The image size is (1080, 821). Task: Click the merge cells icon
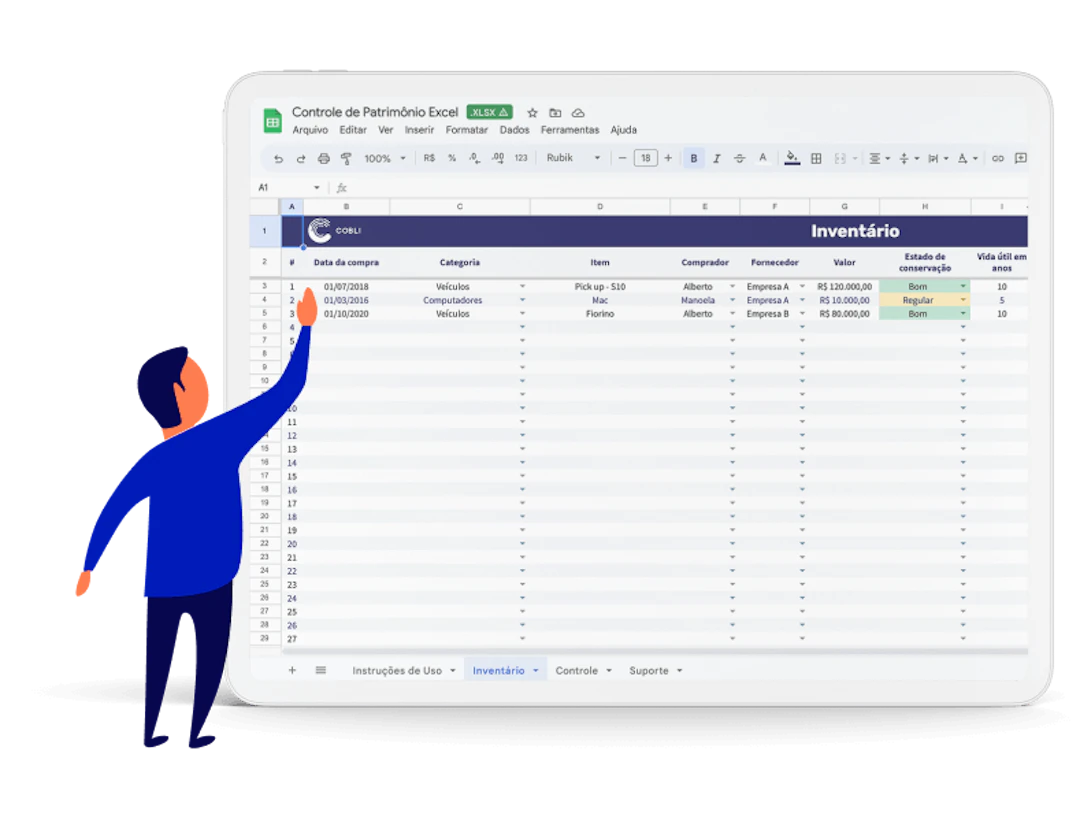(x=840, y=158)
